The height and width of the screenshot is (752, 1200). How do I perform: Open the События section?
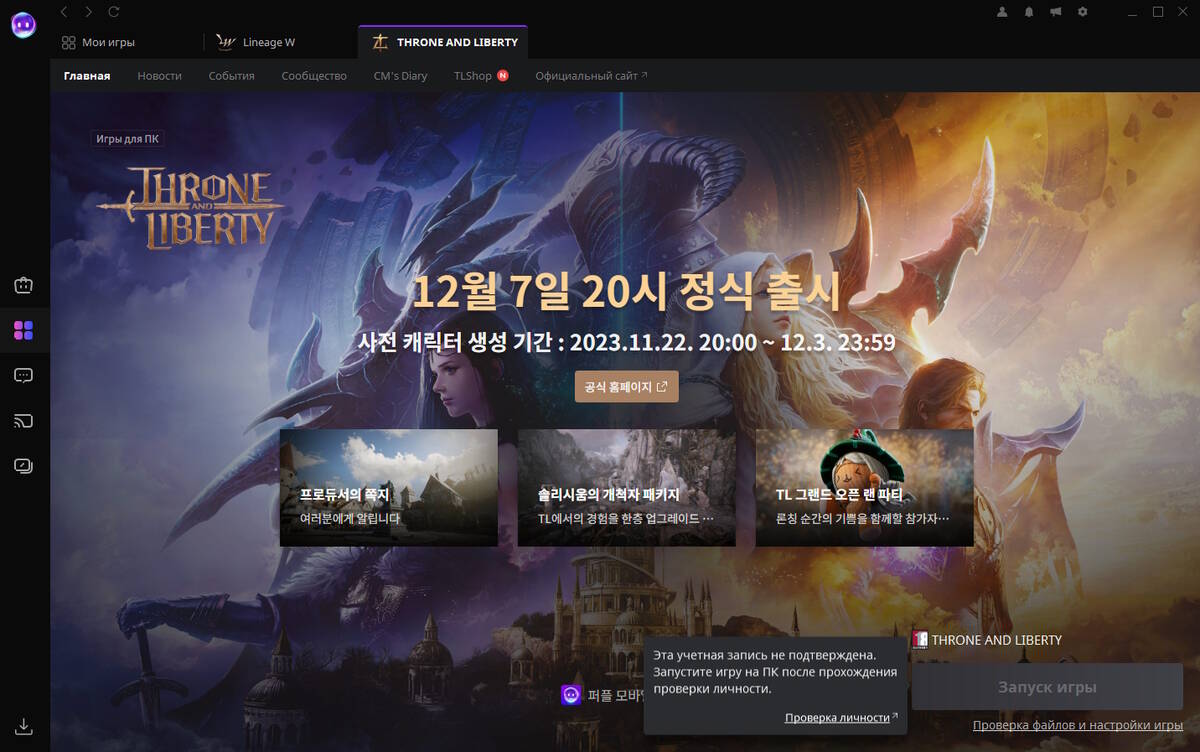[x=232, y=76]
